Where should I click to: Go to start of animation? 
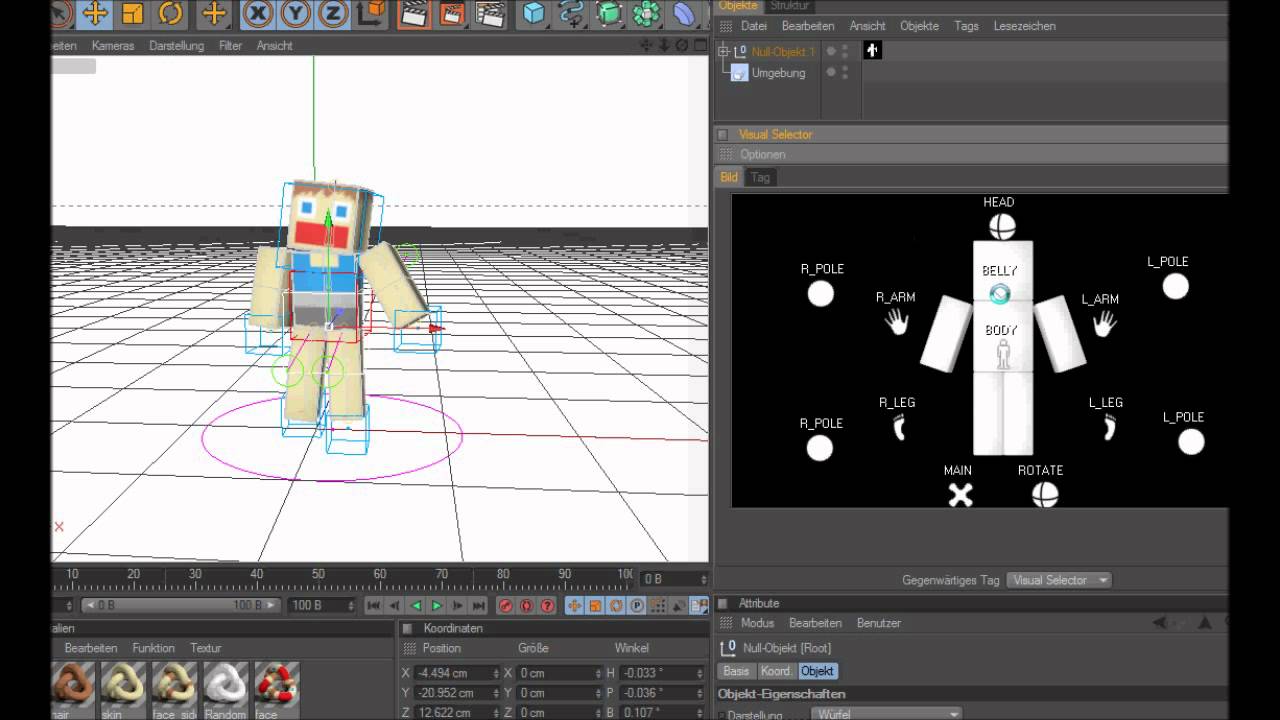tap(373, 606)
